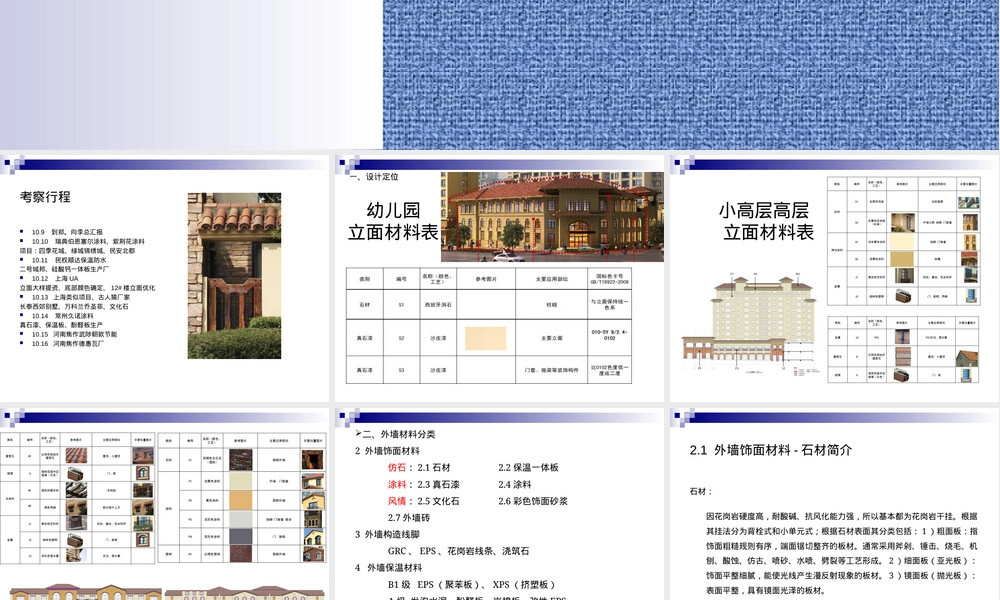Viewport: 1000px width, 600px height.
Task: Select the 柱础 table cell
Action: [x=551, y=305]
